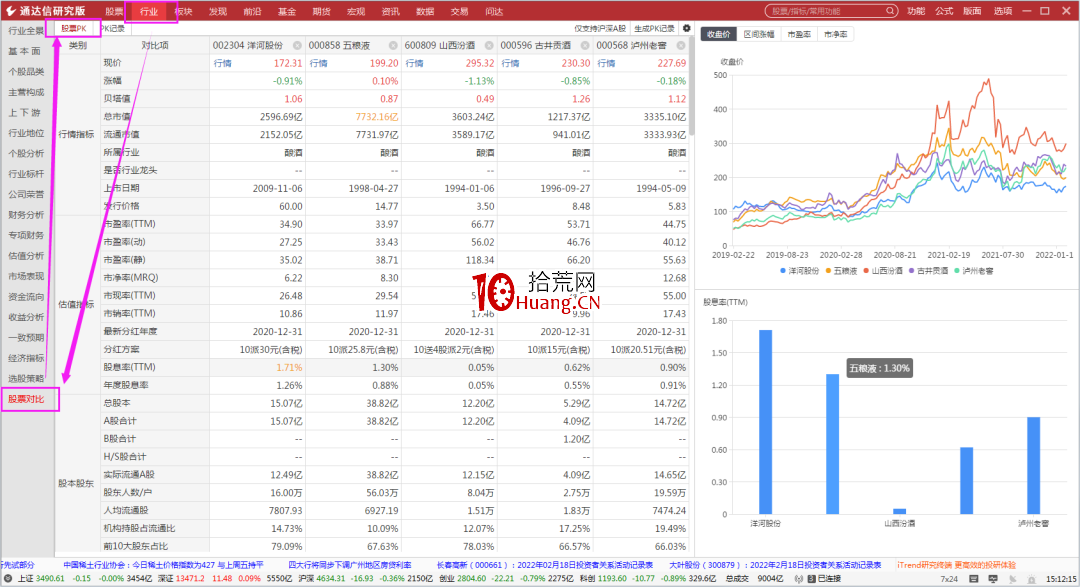
Task: Click the 股息率(TTM) row label
Action: tap(129, 367)
